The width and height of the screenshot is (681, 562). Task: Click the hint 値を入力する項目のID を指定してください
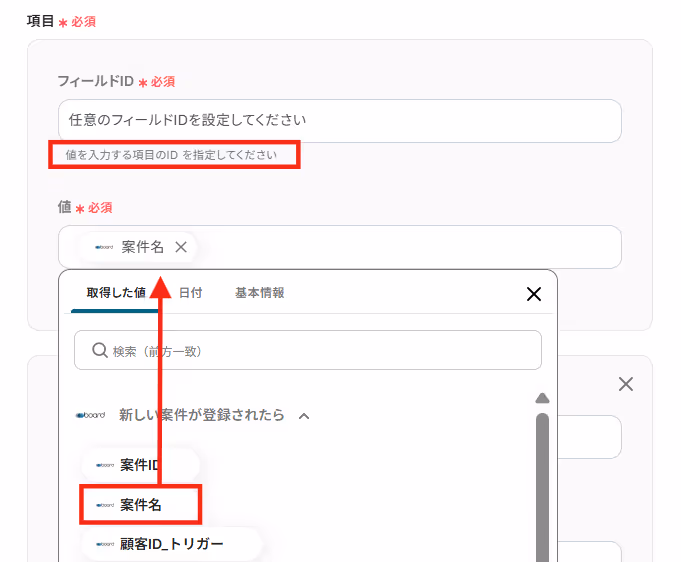tap(171, 155)
